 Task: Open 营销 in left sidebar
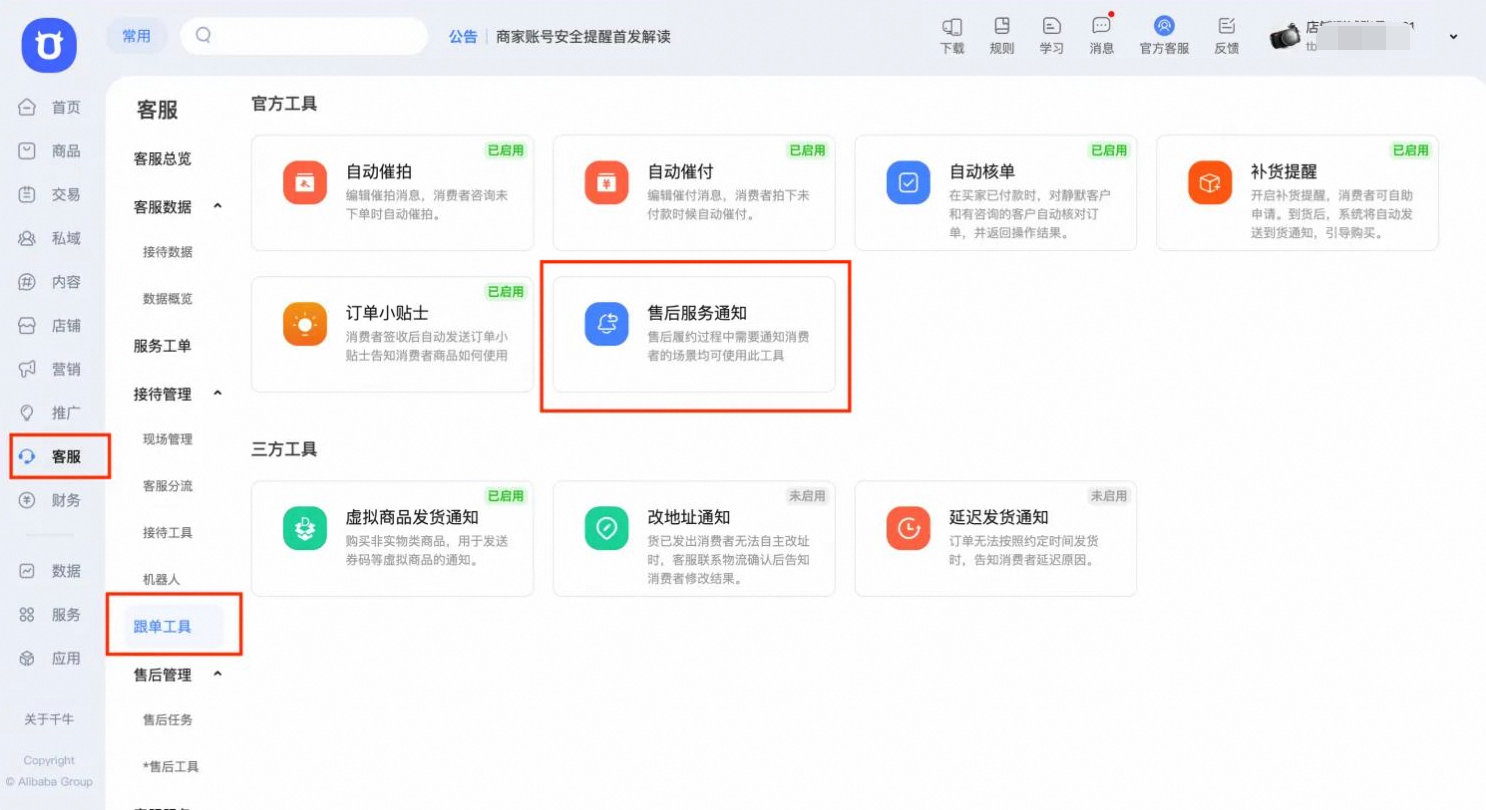(50, 369)
